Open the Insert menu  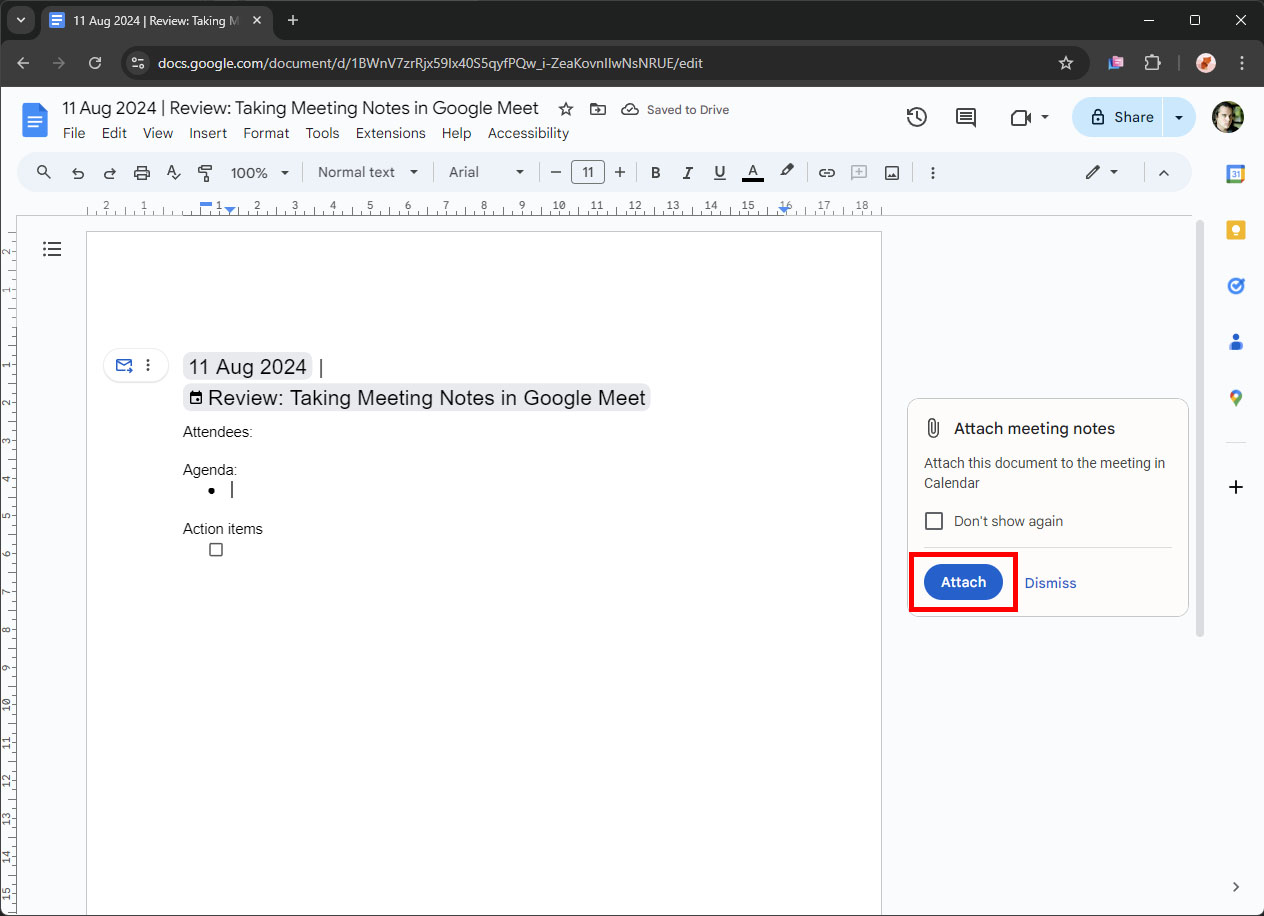tap(208, 133)
